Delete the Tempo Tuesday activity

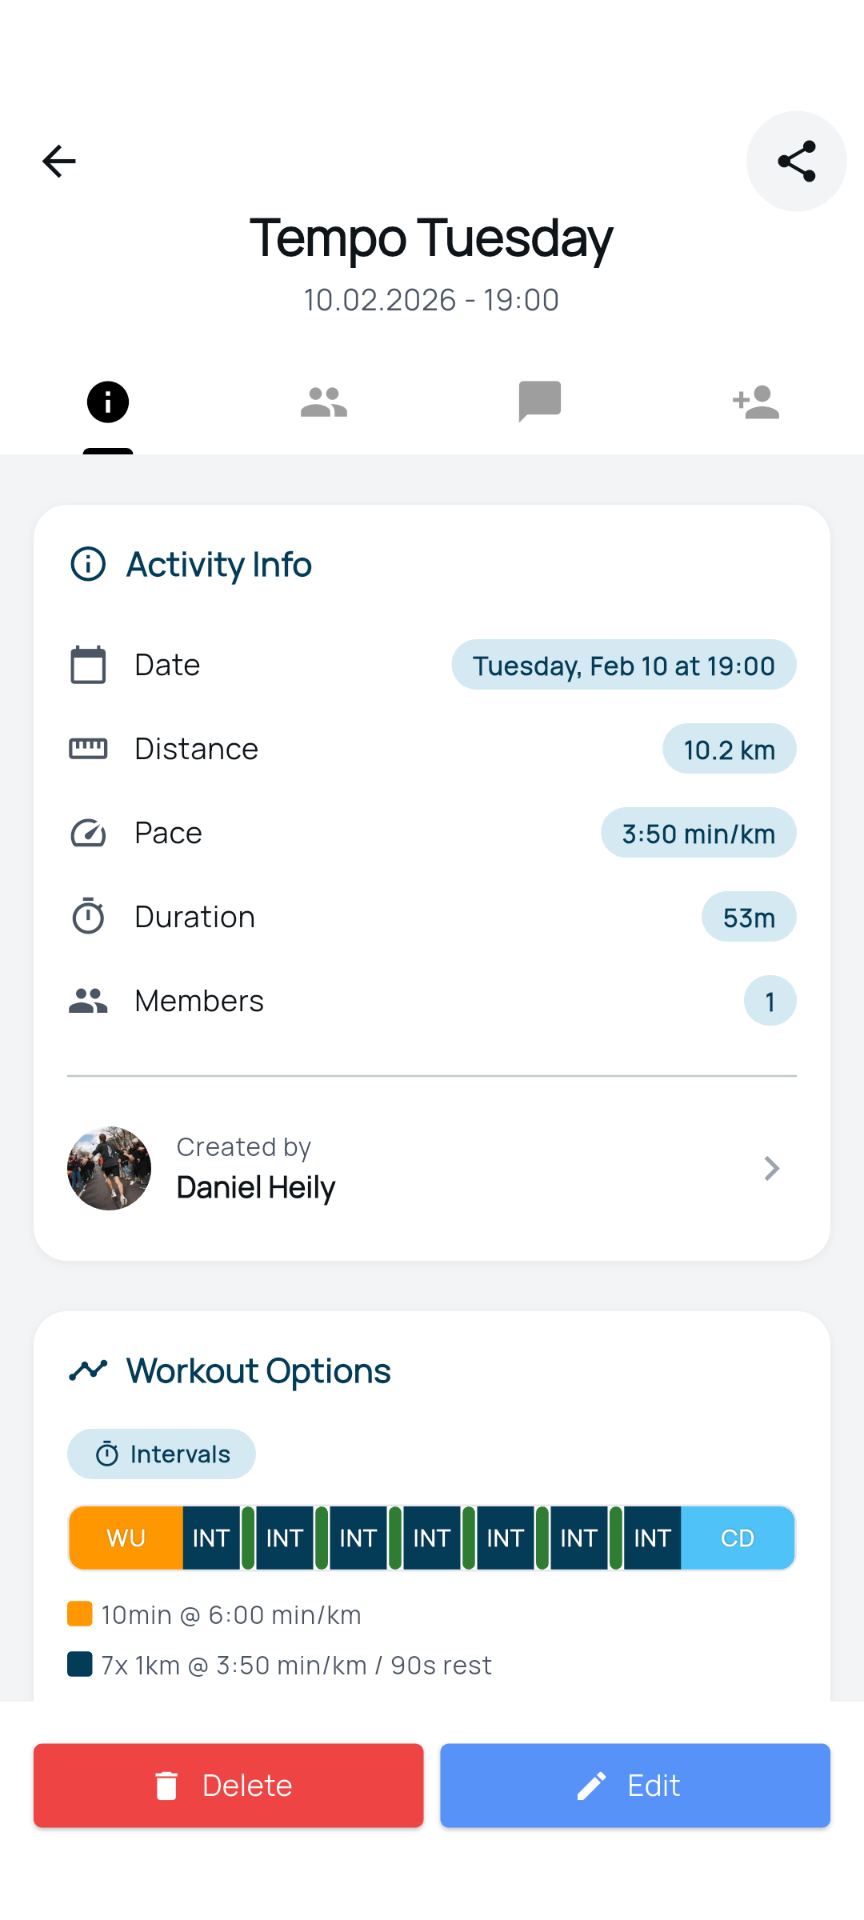coord(228,1785)
